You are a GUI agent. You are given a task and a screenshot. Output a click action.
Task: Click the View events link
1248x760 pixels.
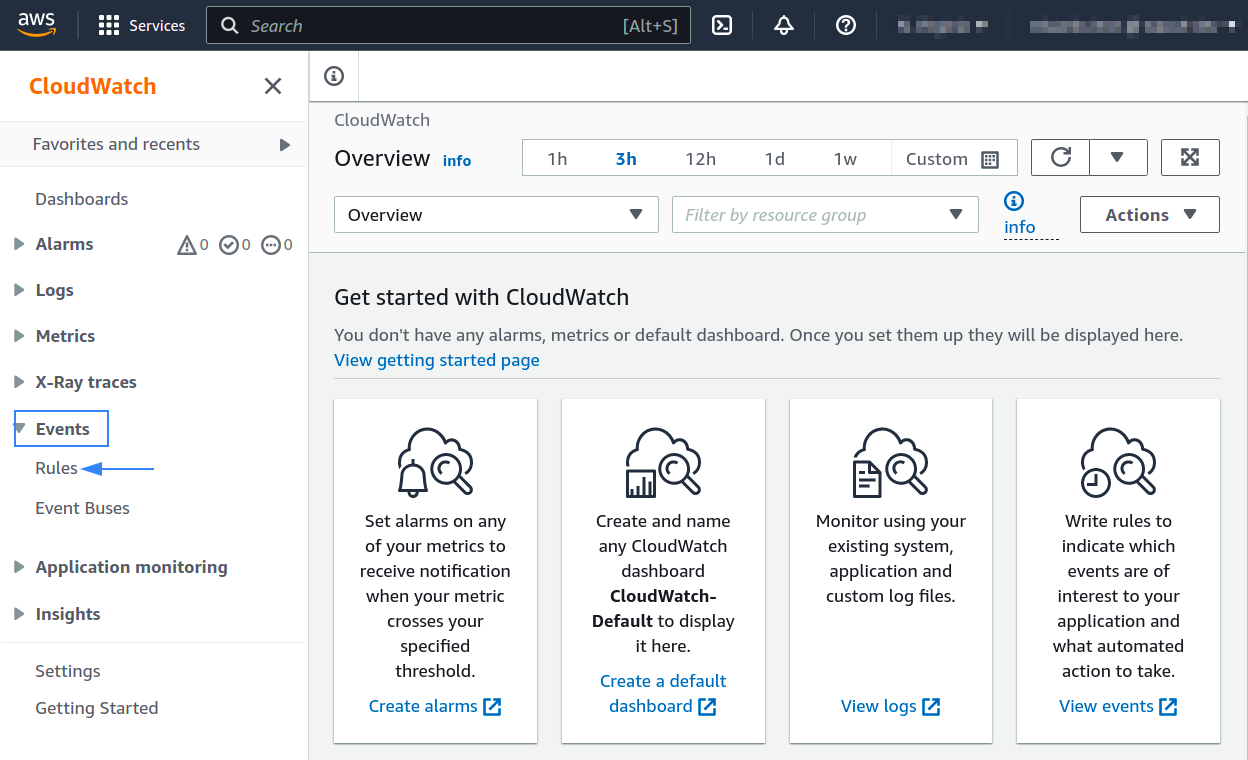[x=1118, y=706]
